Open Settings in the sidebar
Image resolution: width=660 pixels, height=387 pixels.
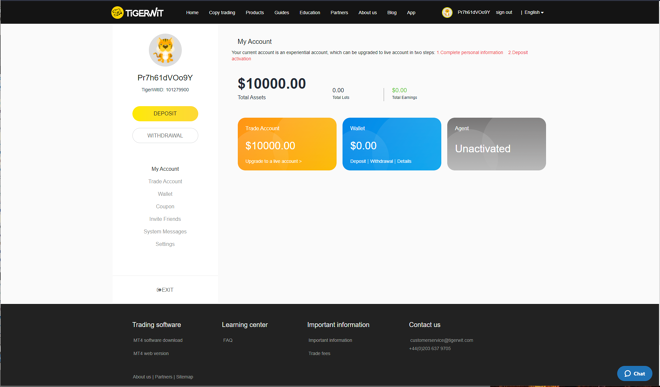pyautogui.click(x=165, y=244)
